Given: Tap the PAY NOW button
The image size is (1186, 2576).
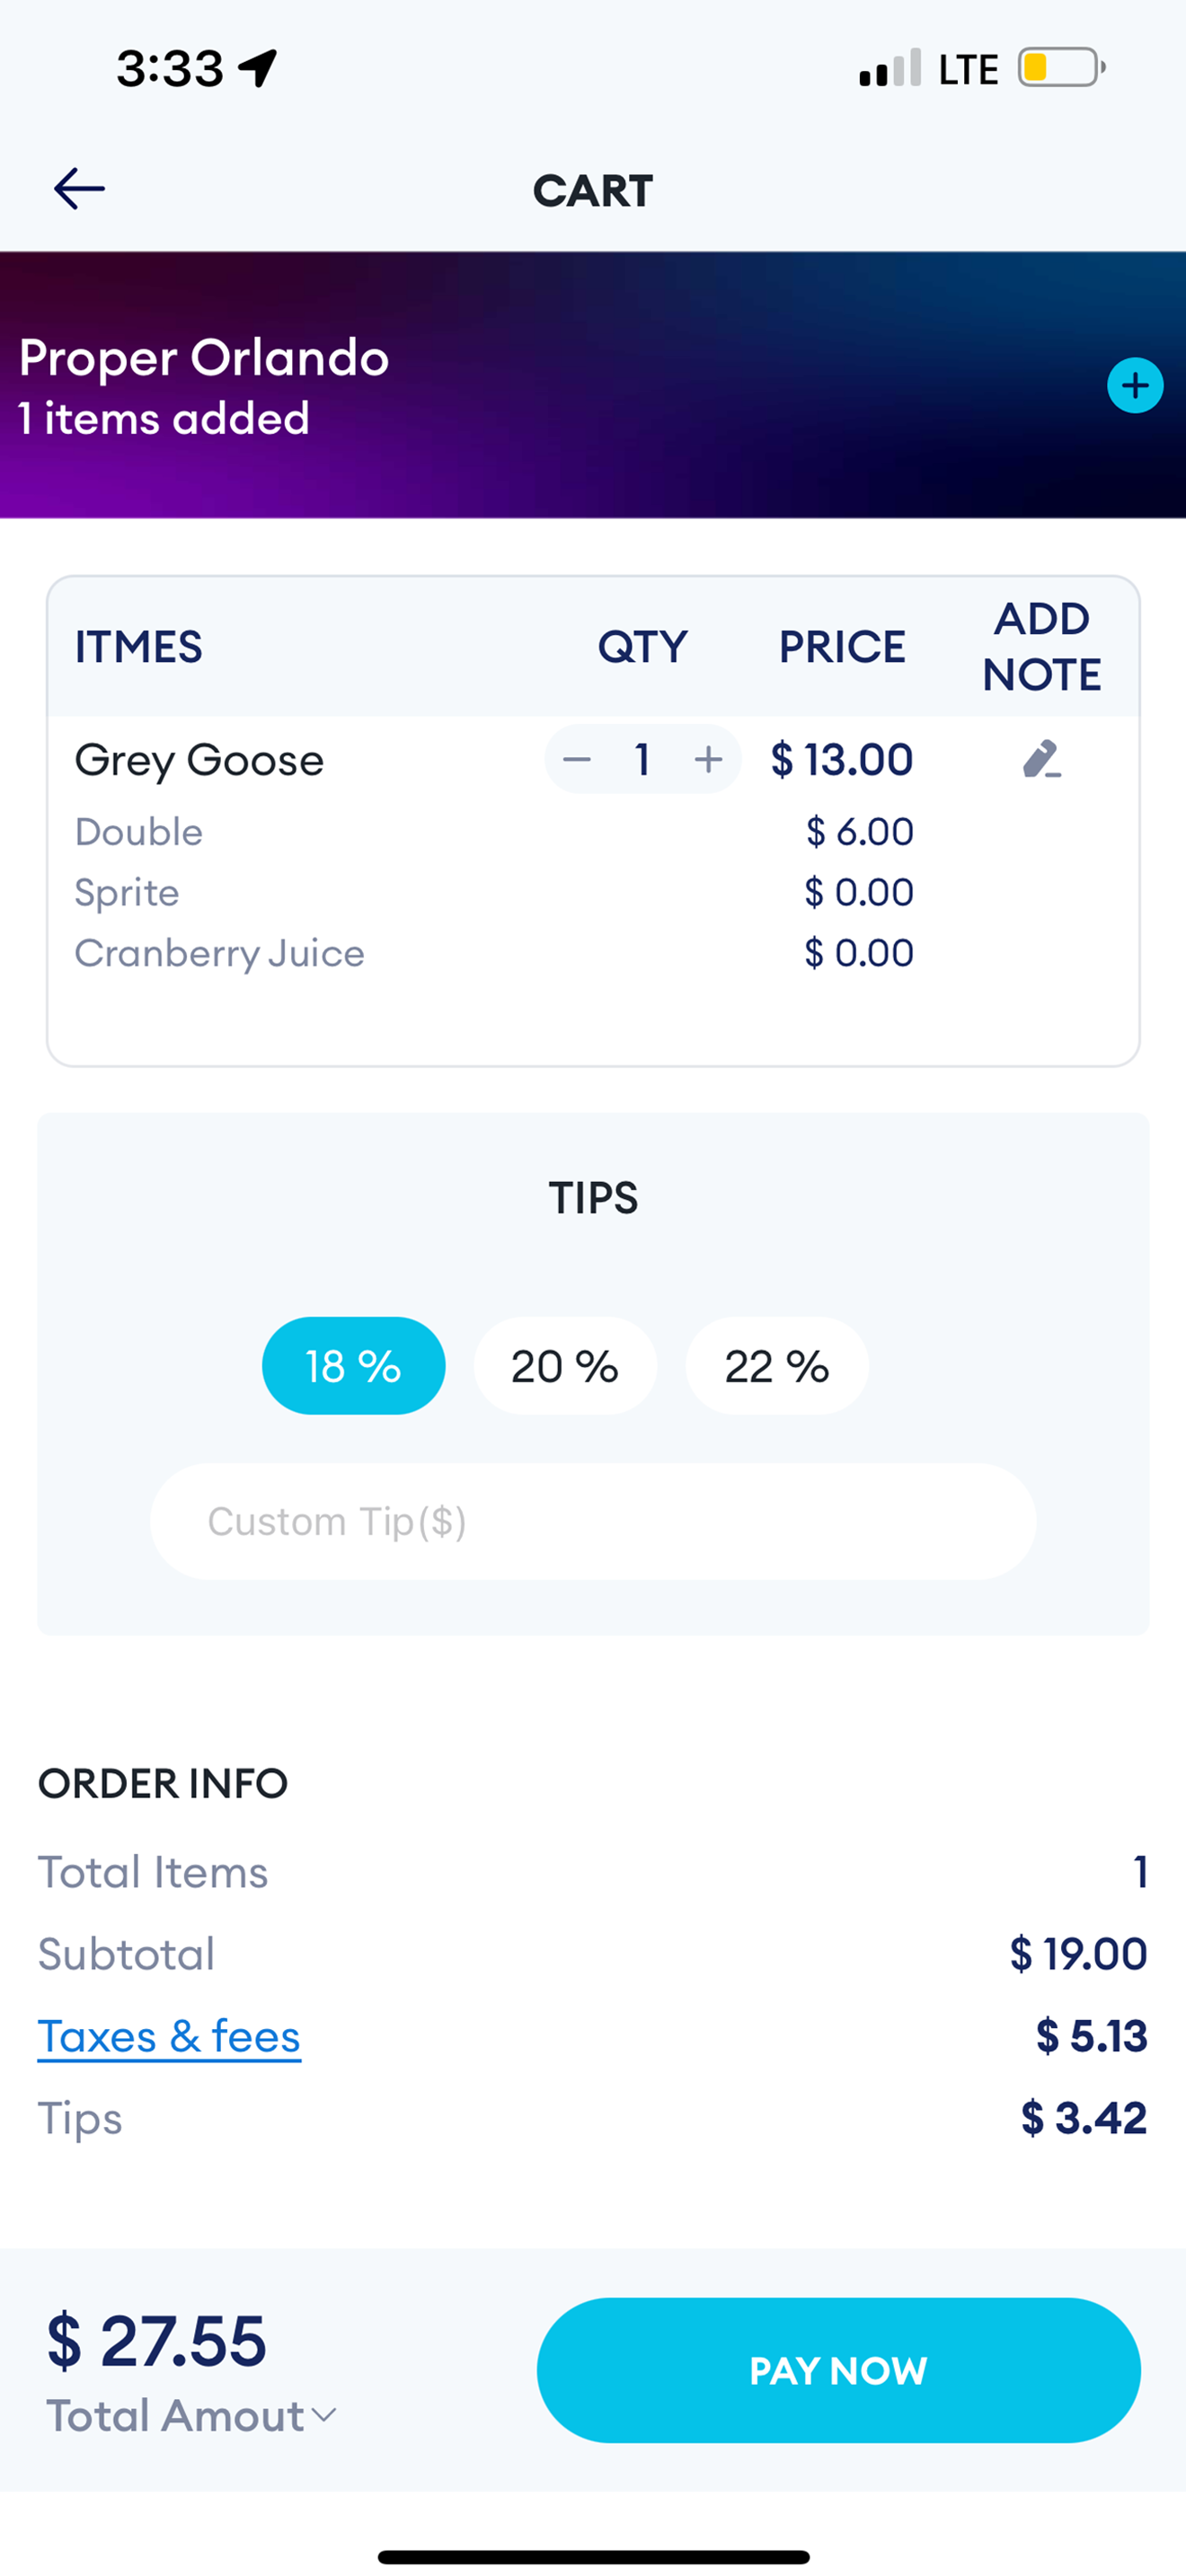Looking at the screenshot, I should [x=838, y=2370].
